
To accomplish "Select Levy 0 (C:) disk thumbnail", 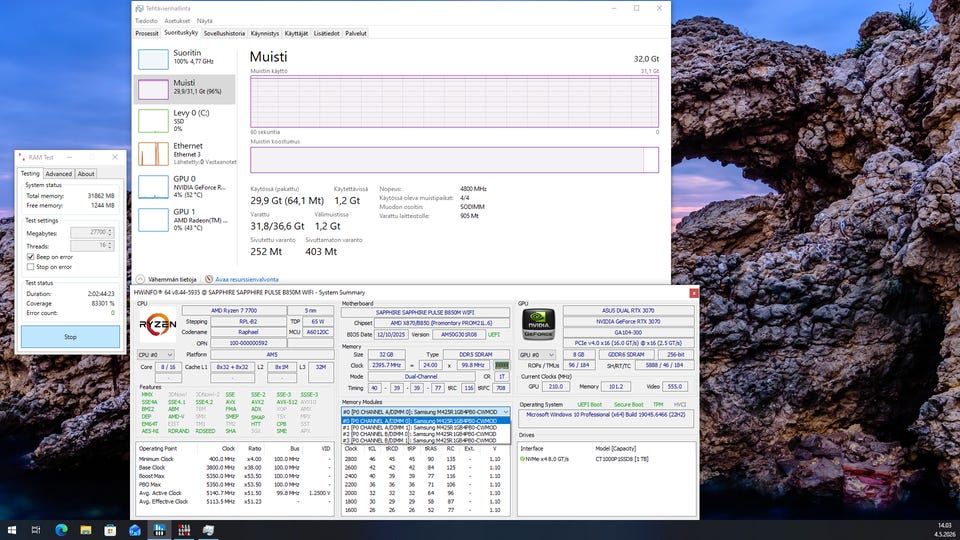I will (153, 121).
